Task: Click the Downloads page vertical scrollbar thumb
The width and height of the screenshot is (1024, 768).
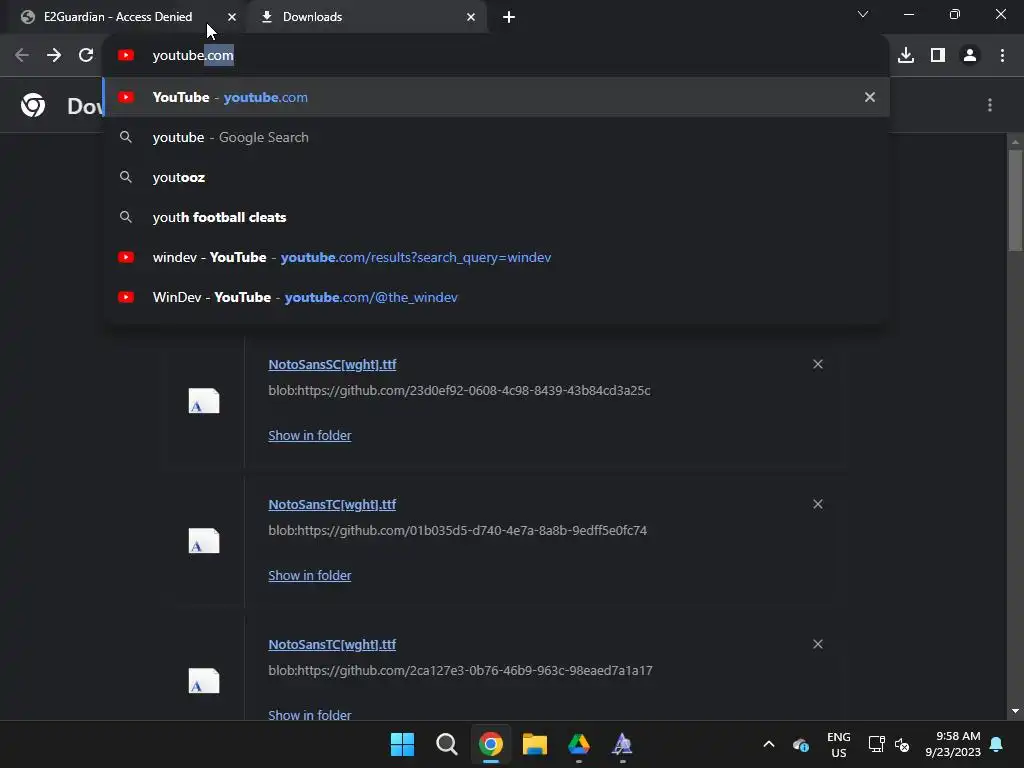Action: pos(1015,200)
